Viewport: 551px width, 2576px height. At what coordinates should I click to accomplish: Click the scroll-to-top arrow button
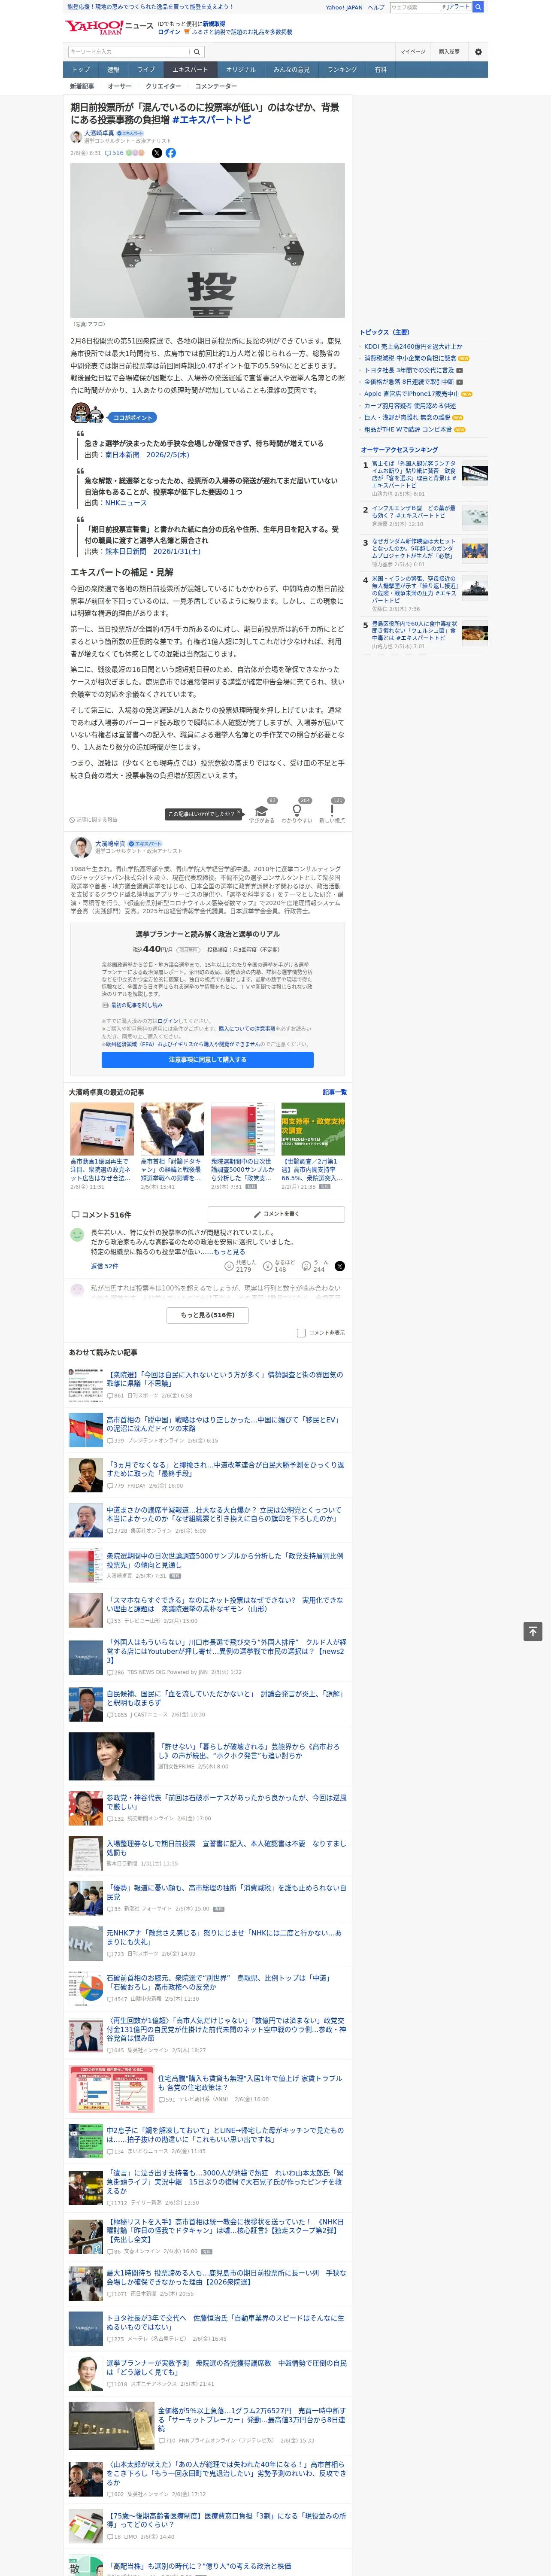point(533,1632)
